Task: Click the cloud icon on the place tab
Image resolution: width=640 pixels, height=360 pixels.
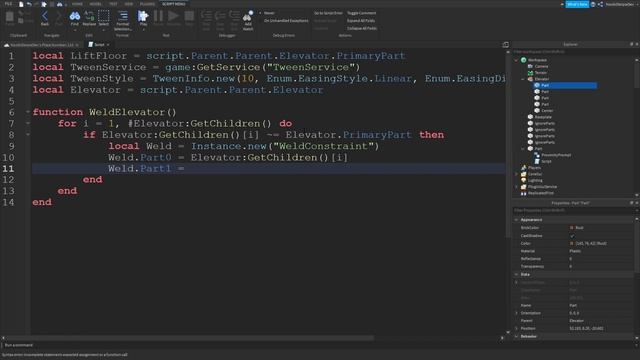Action: click(x=7, y=45)
